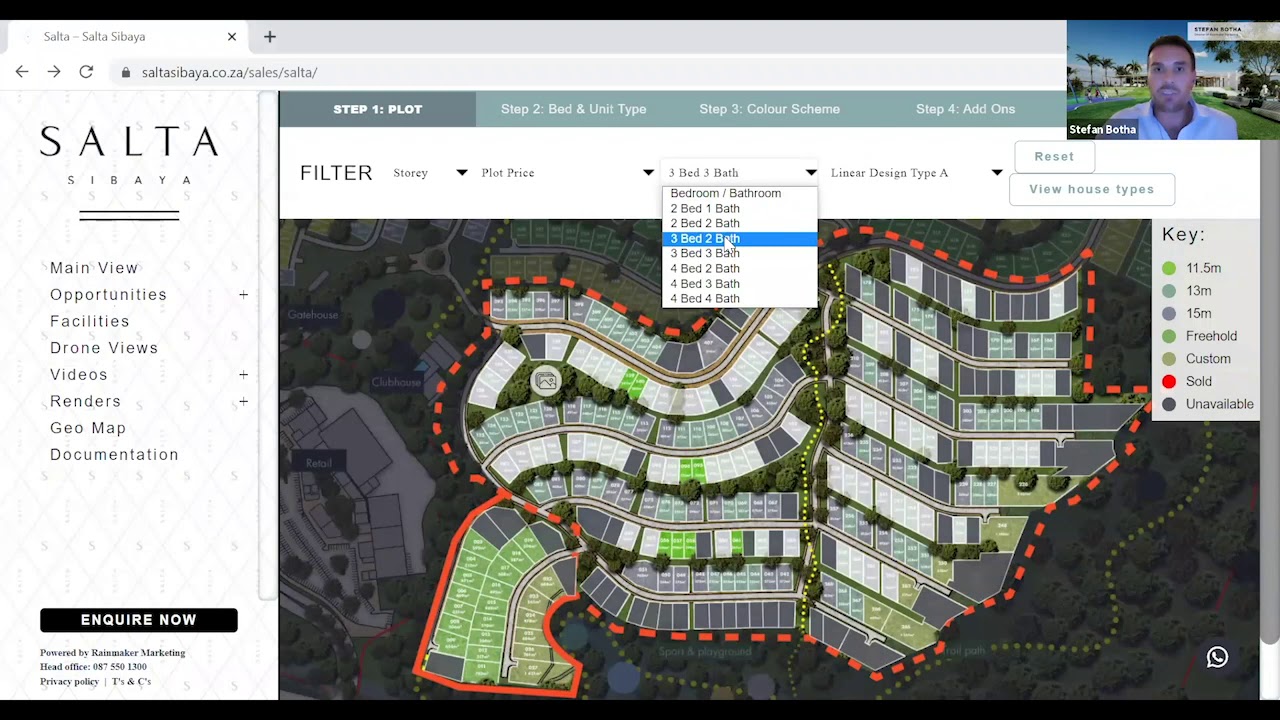Open Documentation in the sidebar
Viewport: 1280px width, 720px height.
114,455
